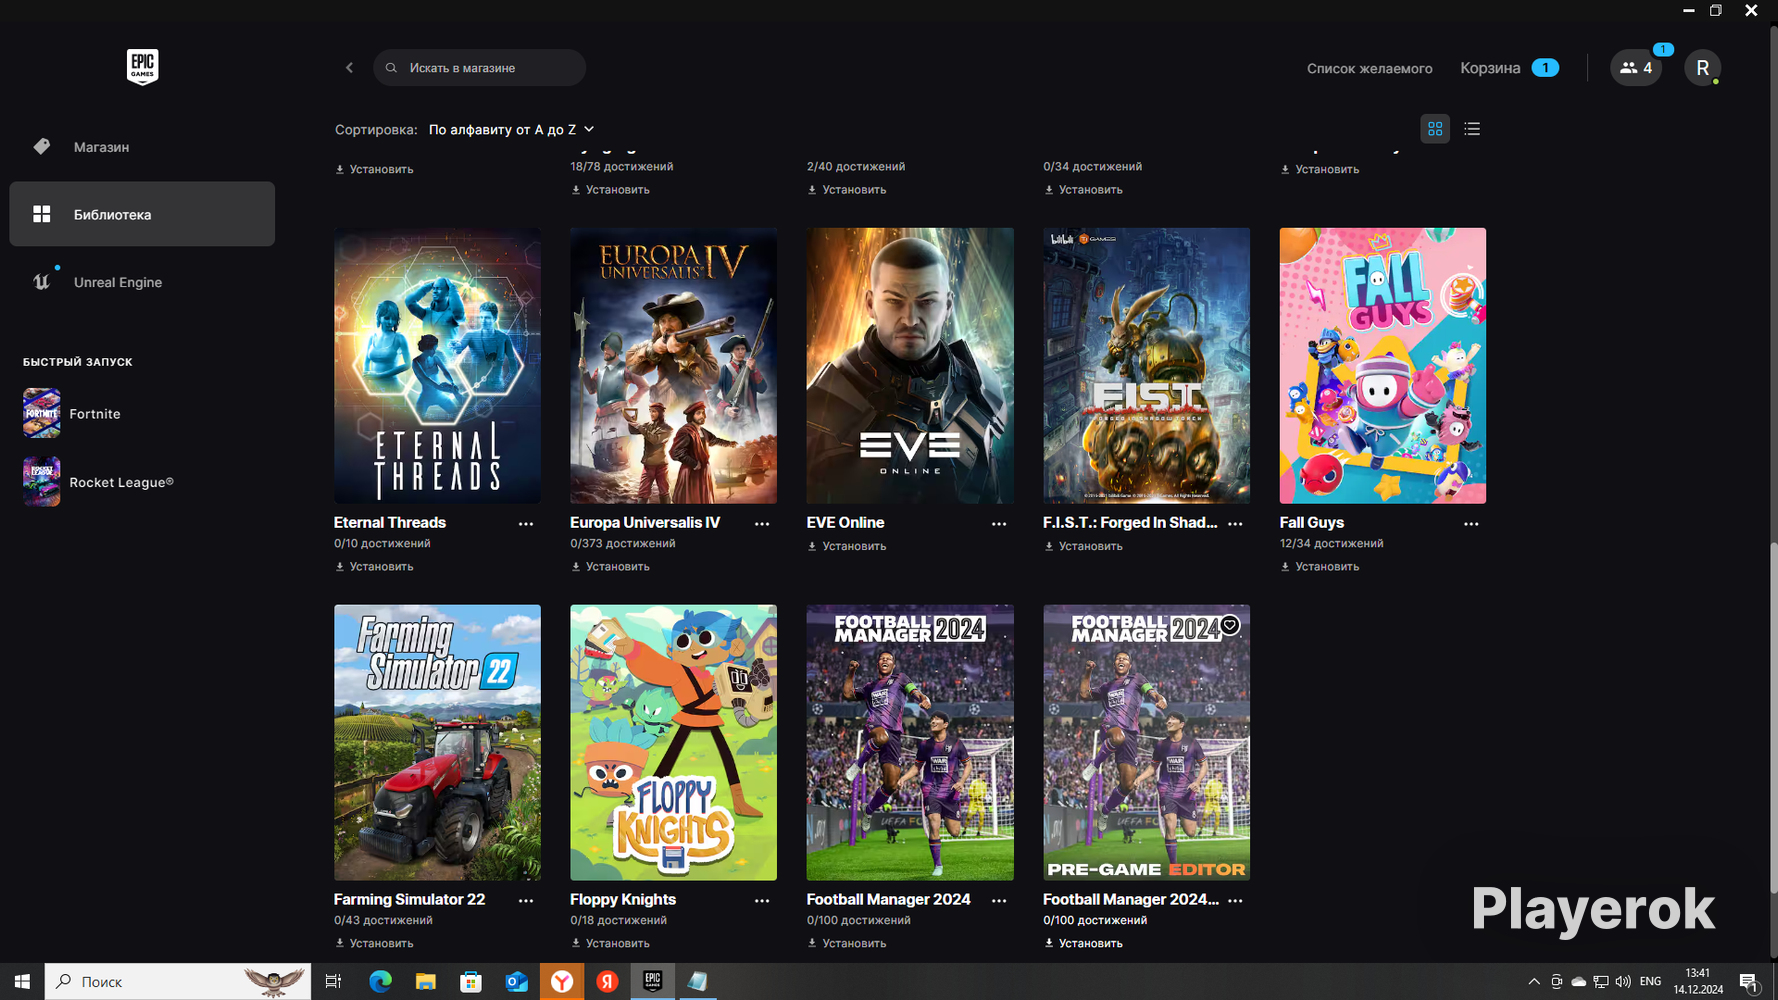Open the red Yandex icon in taskbar
Image resolution: width=1778 pixels, height=1000 pixels.
(607, 982)
